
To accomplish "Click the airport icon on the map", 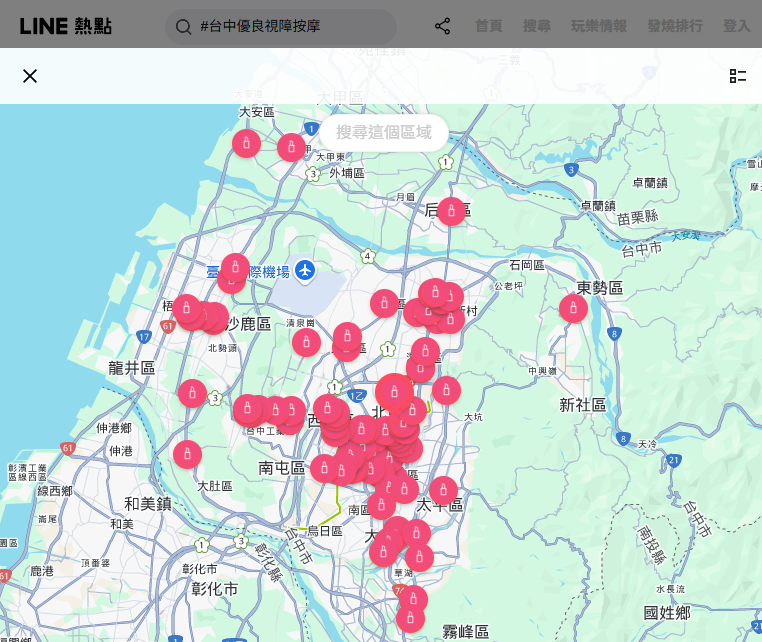I will [305, 271].
